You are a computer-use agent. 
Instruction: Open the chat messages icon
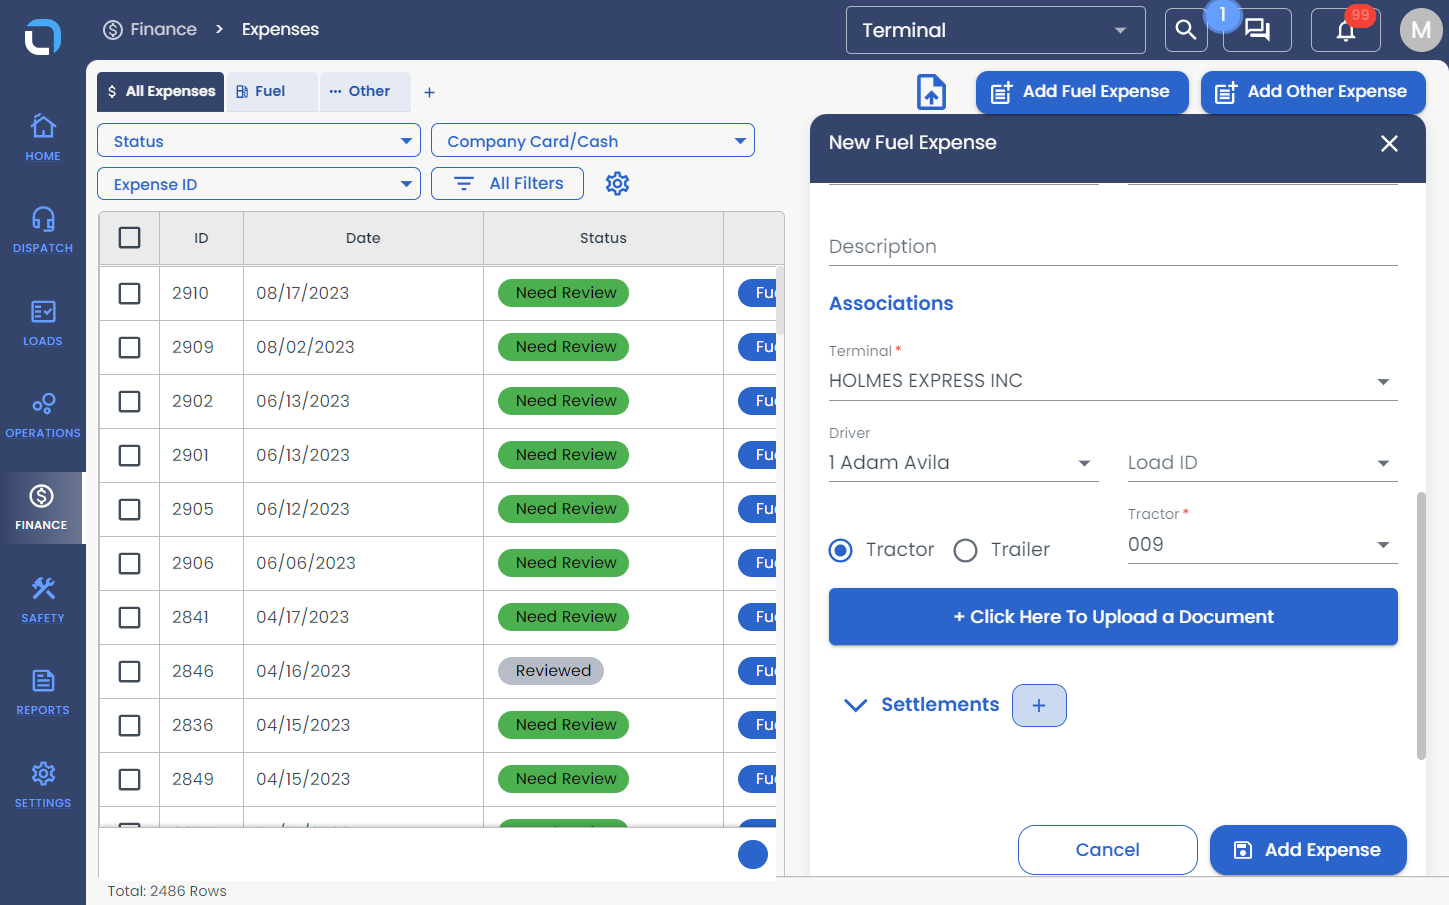coord(1257,30)
